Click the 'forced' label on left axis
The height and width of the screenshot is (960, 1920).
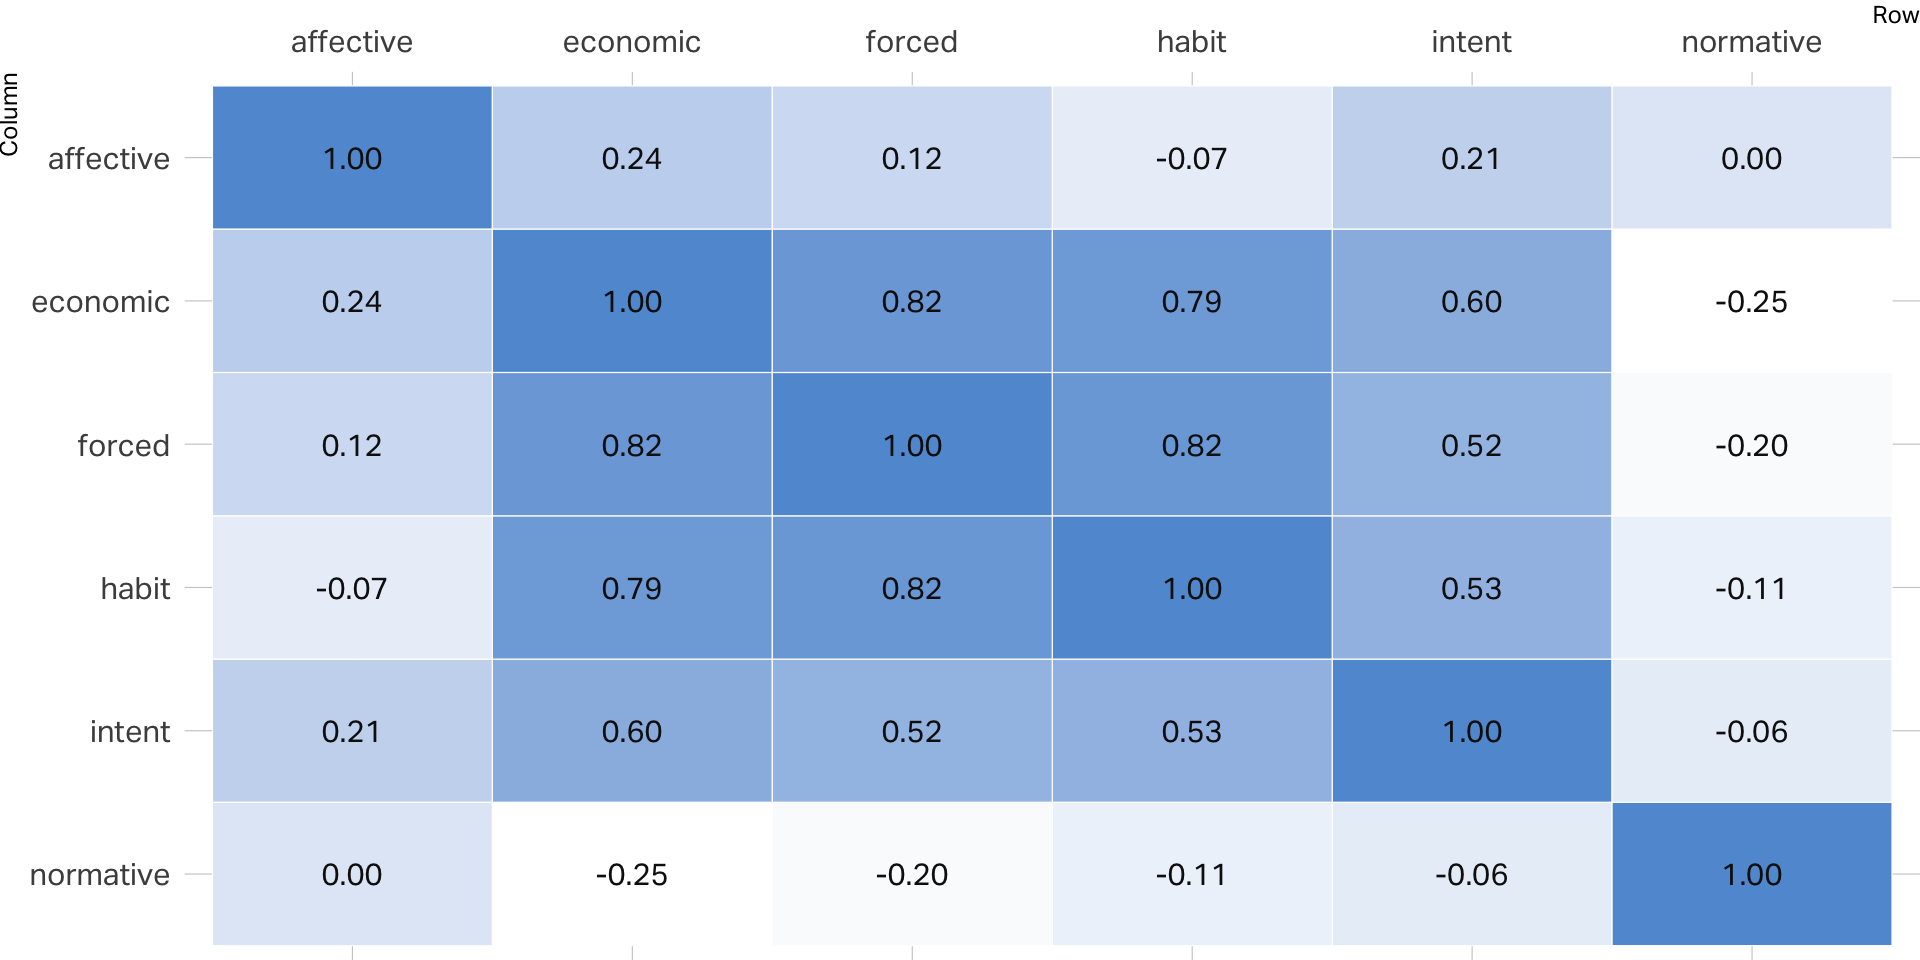coord(123,445)
